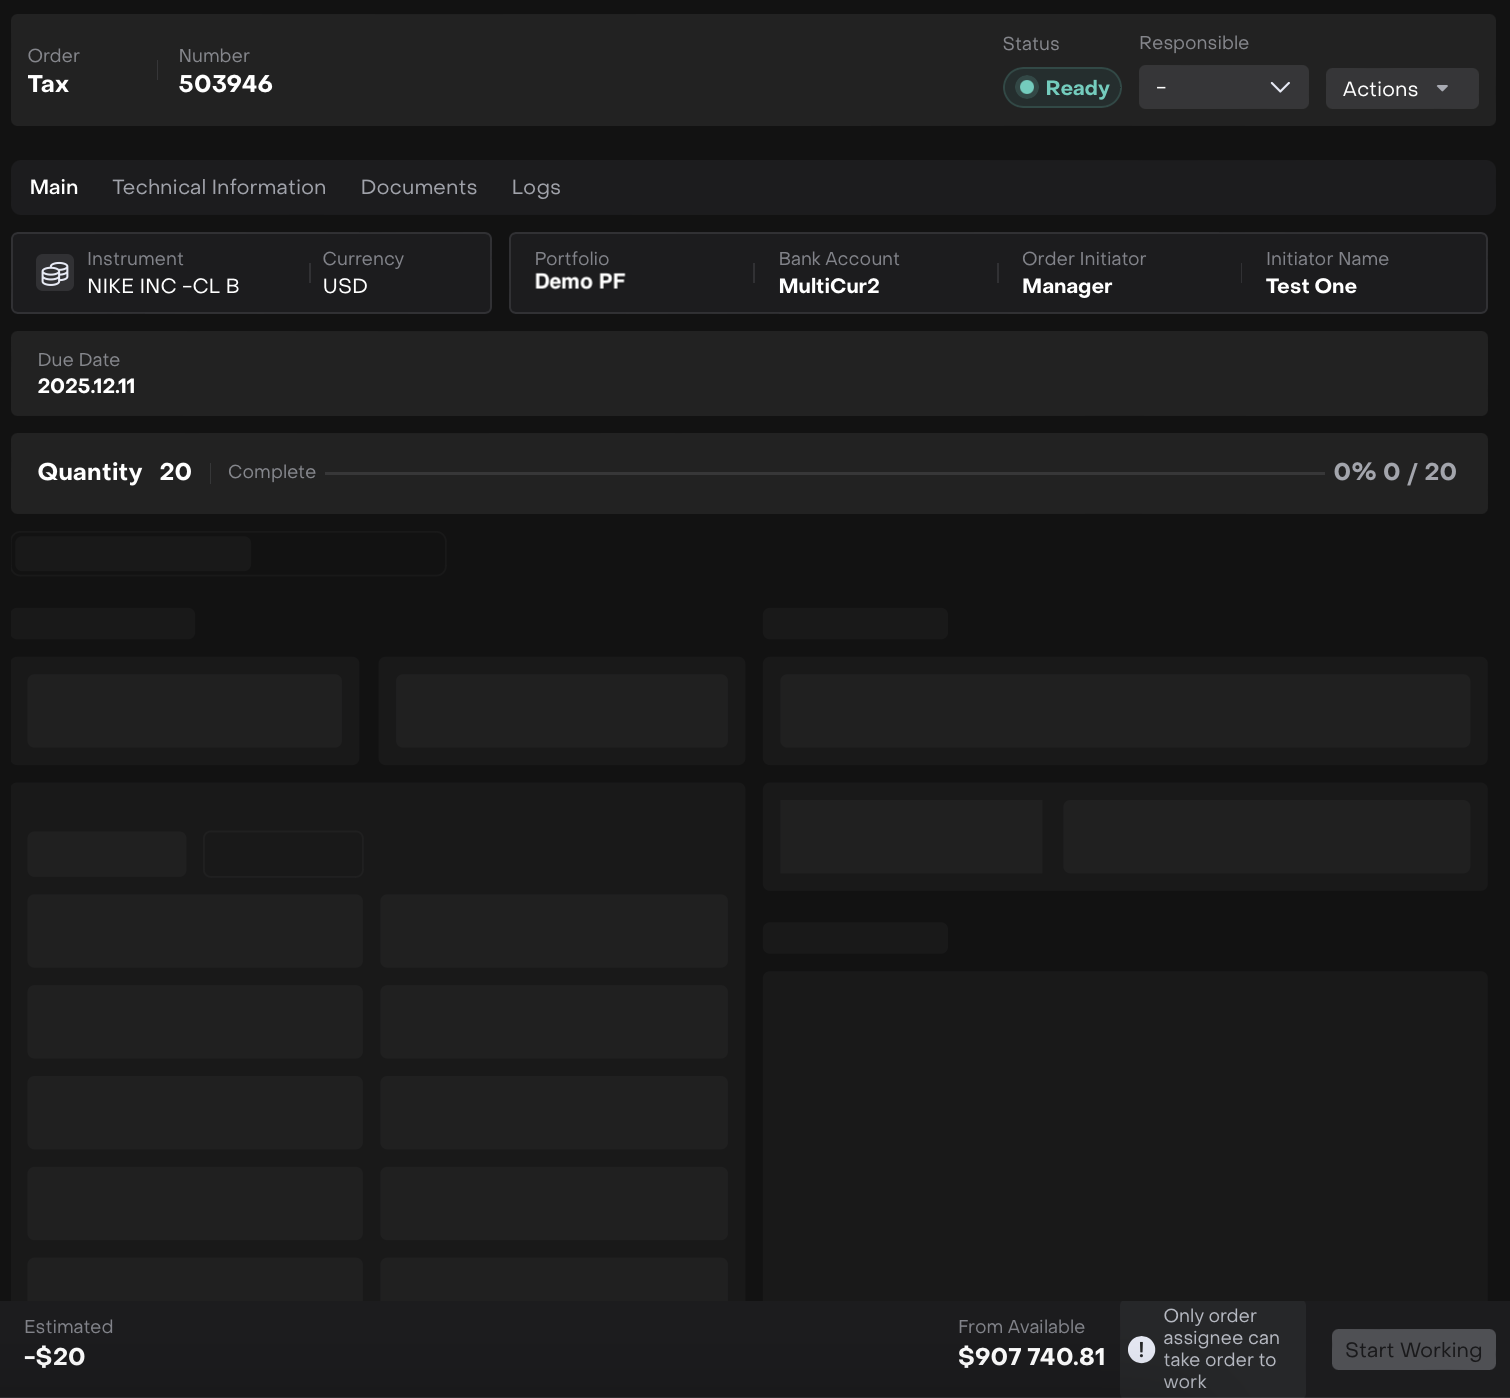Open the Technical Information tab
1510x1398 pixels.
pos(219,187)
